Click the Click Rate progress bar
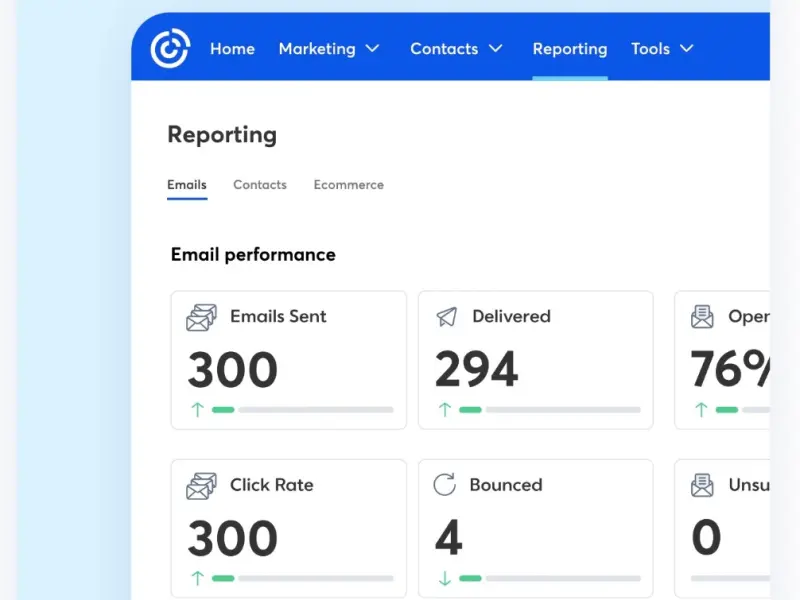 303,578
